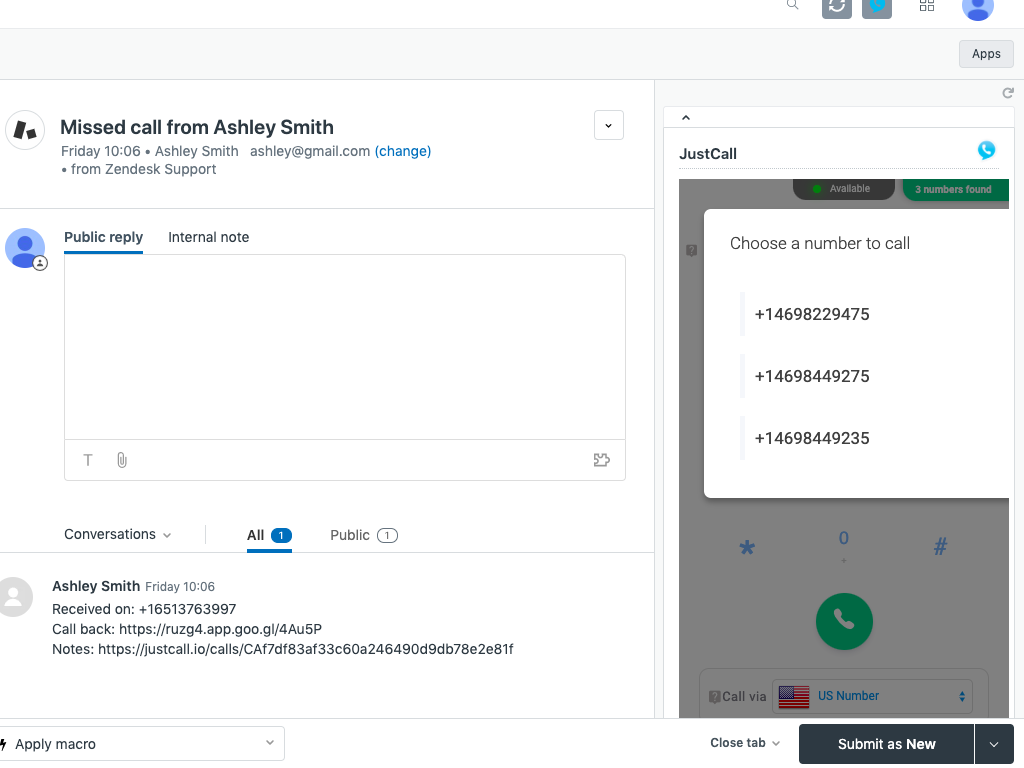Viewport: 1024px width, 768px height.
Task: Expand the Conversations filter dropdown
Action: pos(118,535)
